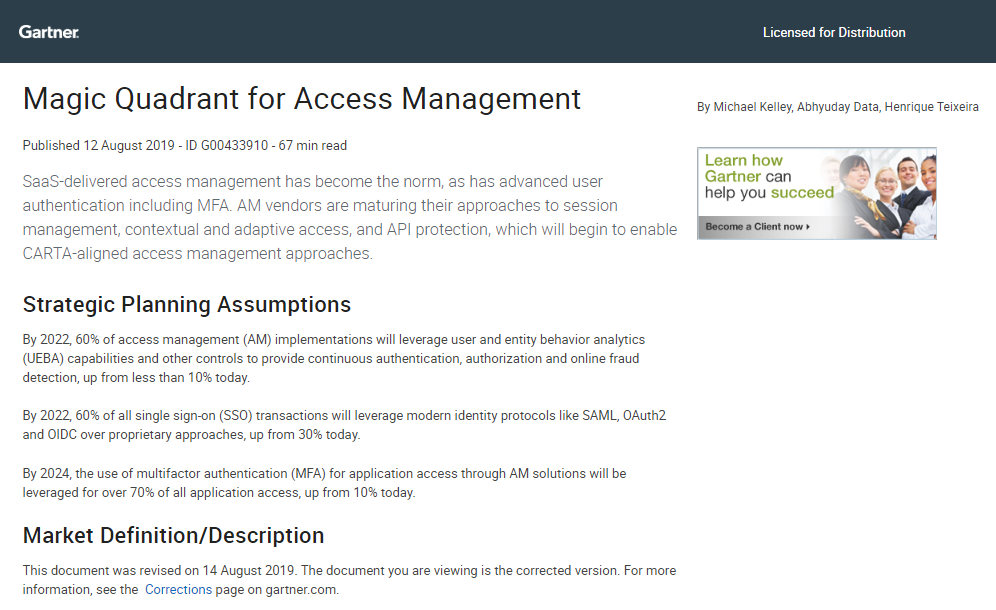Click the paragraph about MFA usage by 2024
This screenshot has width=996, height=610.
350,482
